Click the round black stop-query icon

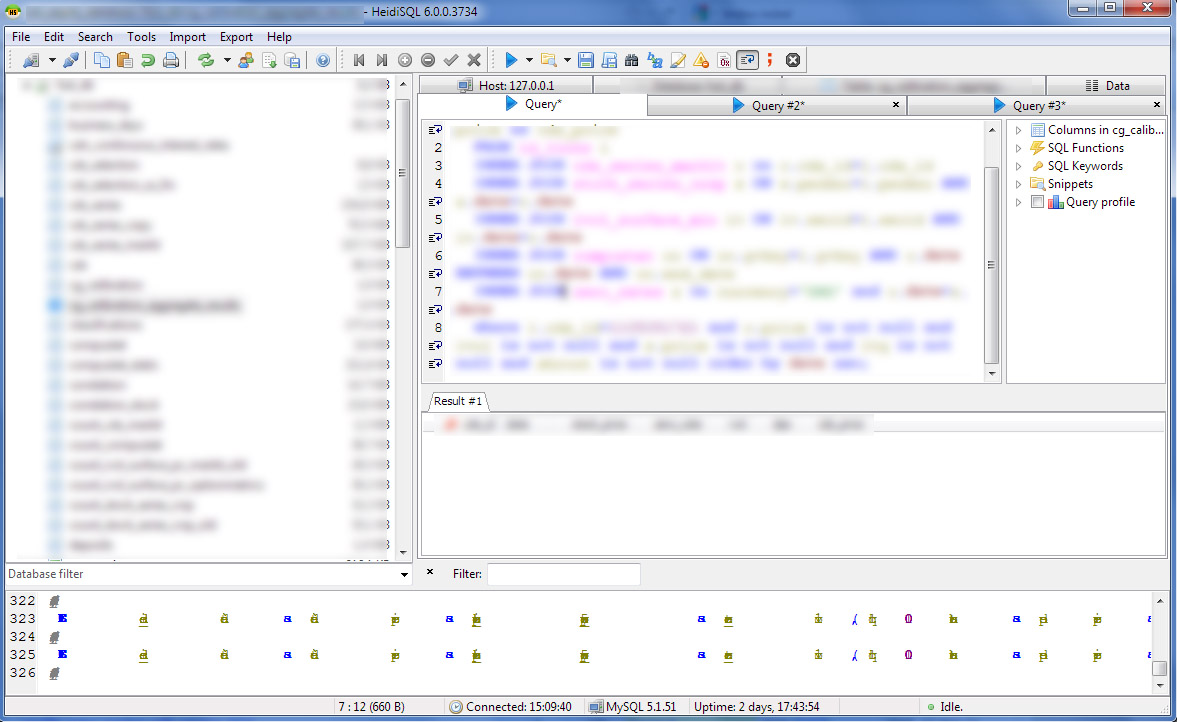coord(793,60)
